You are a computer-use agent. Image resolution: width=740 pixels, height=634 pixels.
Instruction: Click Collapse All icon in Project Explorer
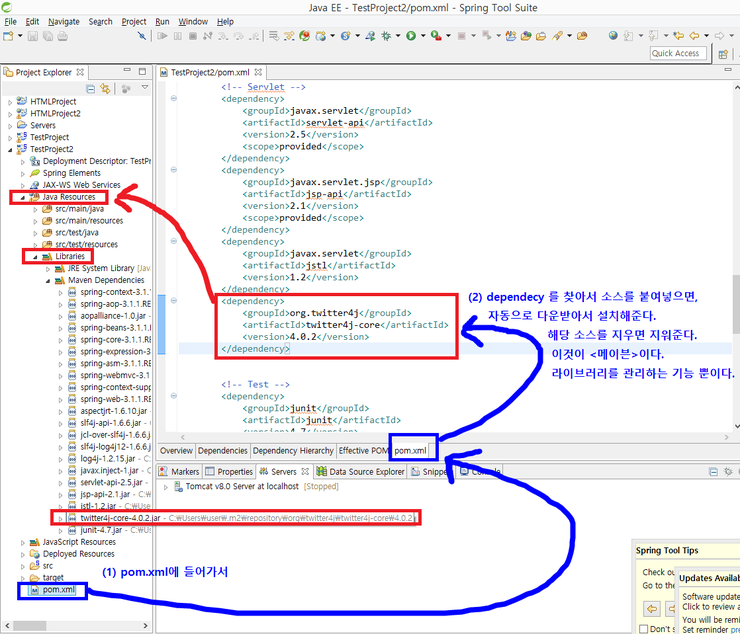click(89, 89)
